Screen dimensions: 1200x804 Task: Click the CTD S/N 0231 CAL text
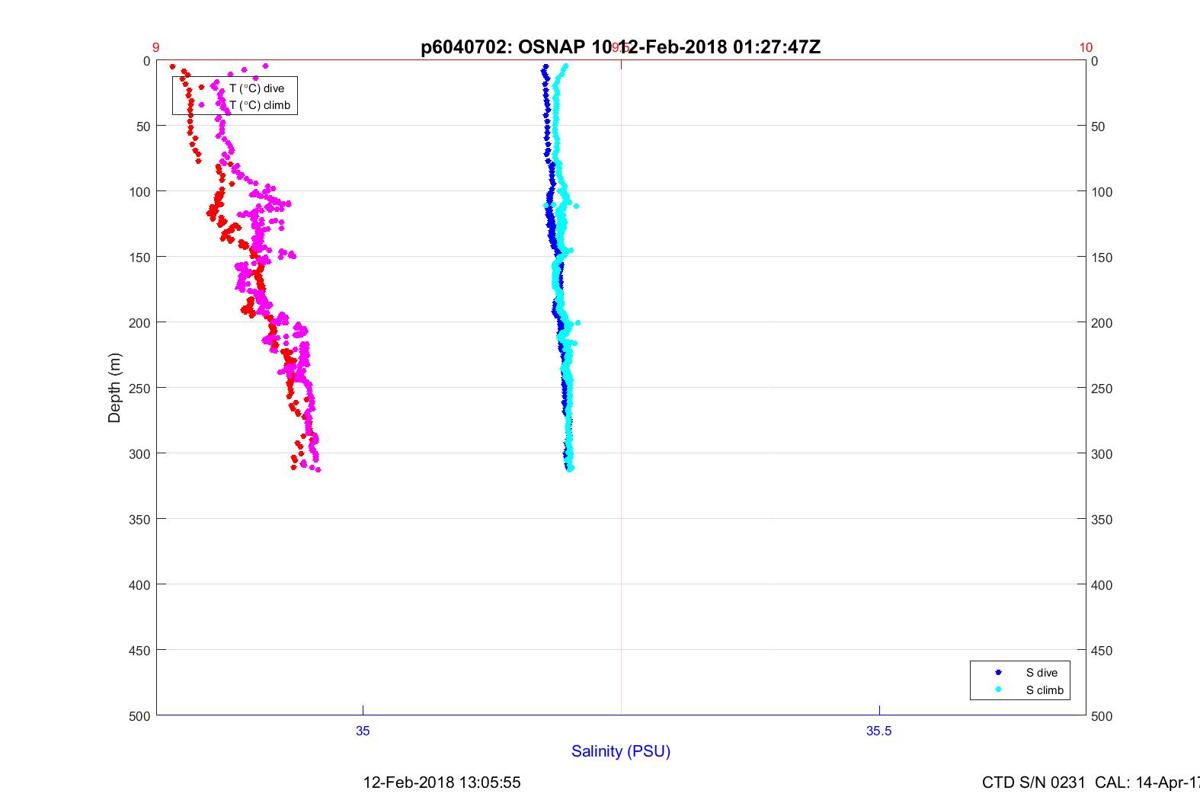(x=1091, y=782)
